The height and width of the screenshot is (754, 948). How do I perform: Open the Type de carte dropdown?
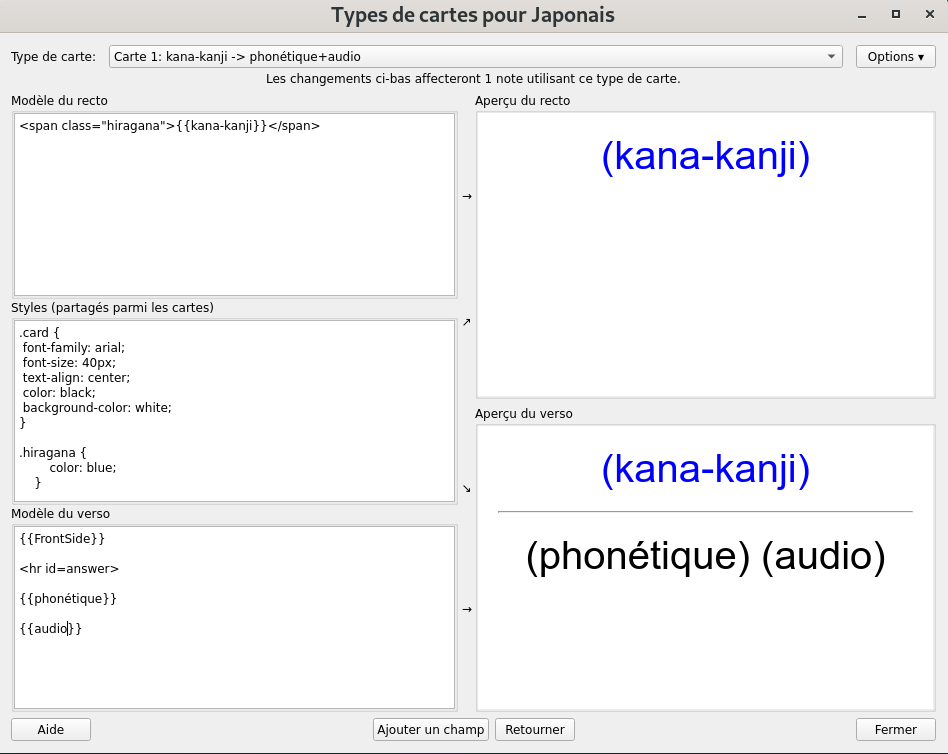(x=475, y=57)
